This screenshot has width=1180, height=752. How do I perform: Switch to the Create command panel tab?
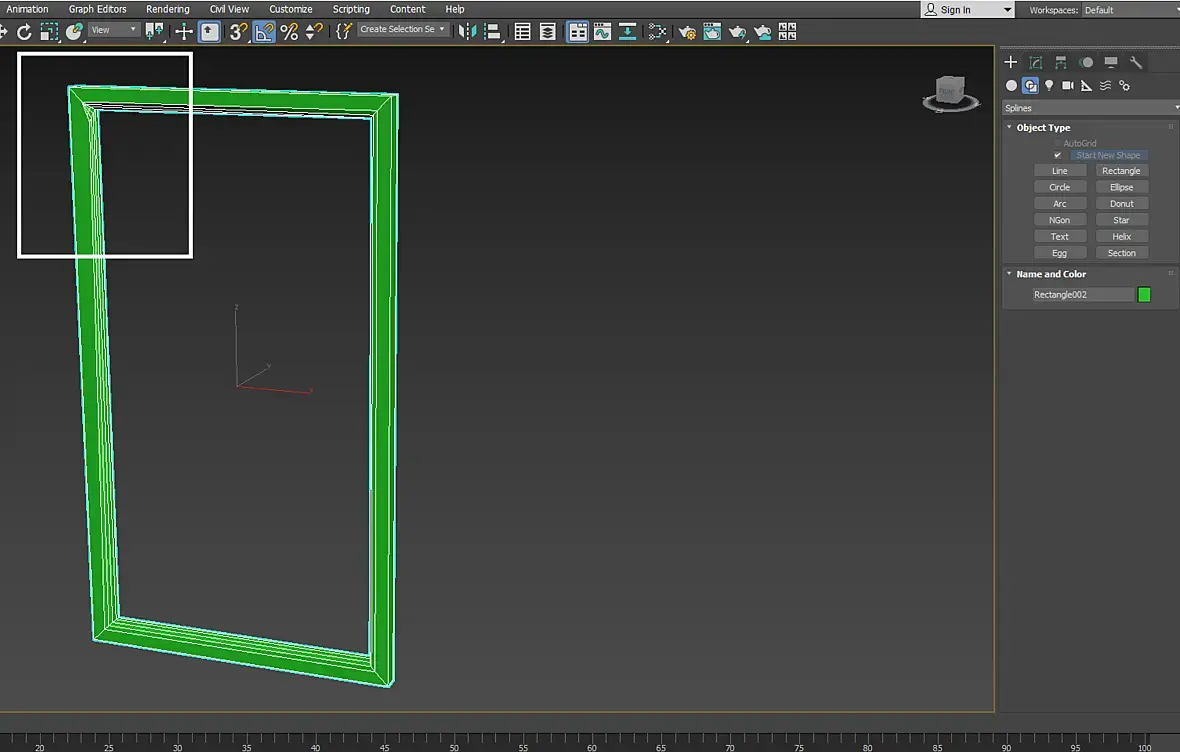pyautogui.click(x=1011, y=62)
